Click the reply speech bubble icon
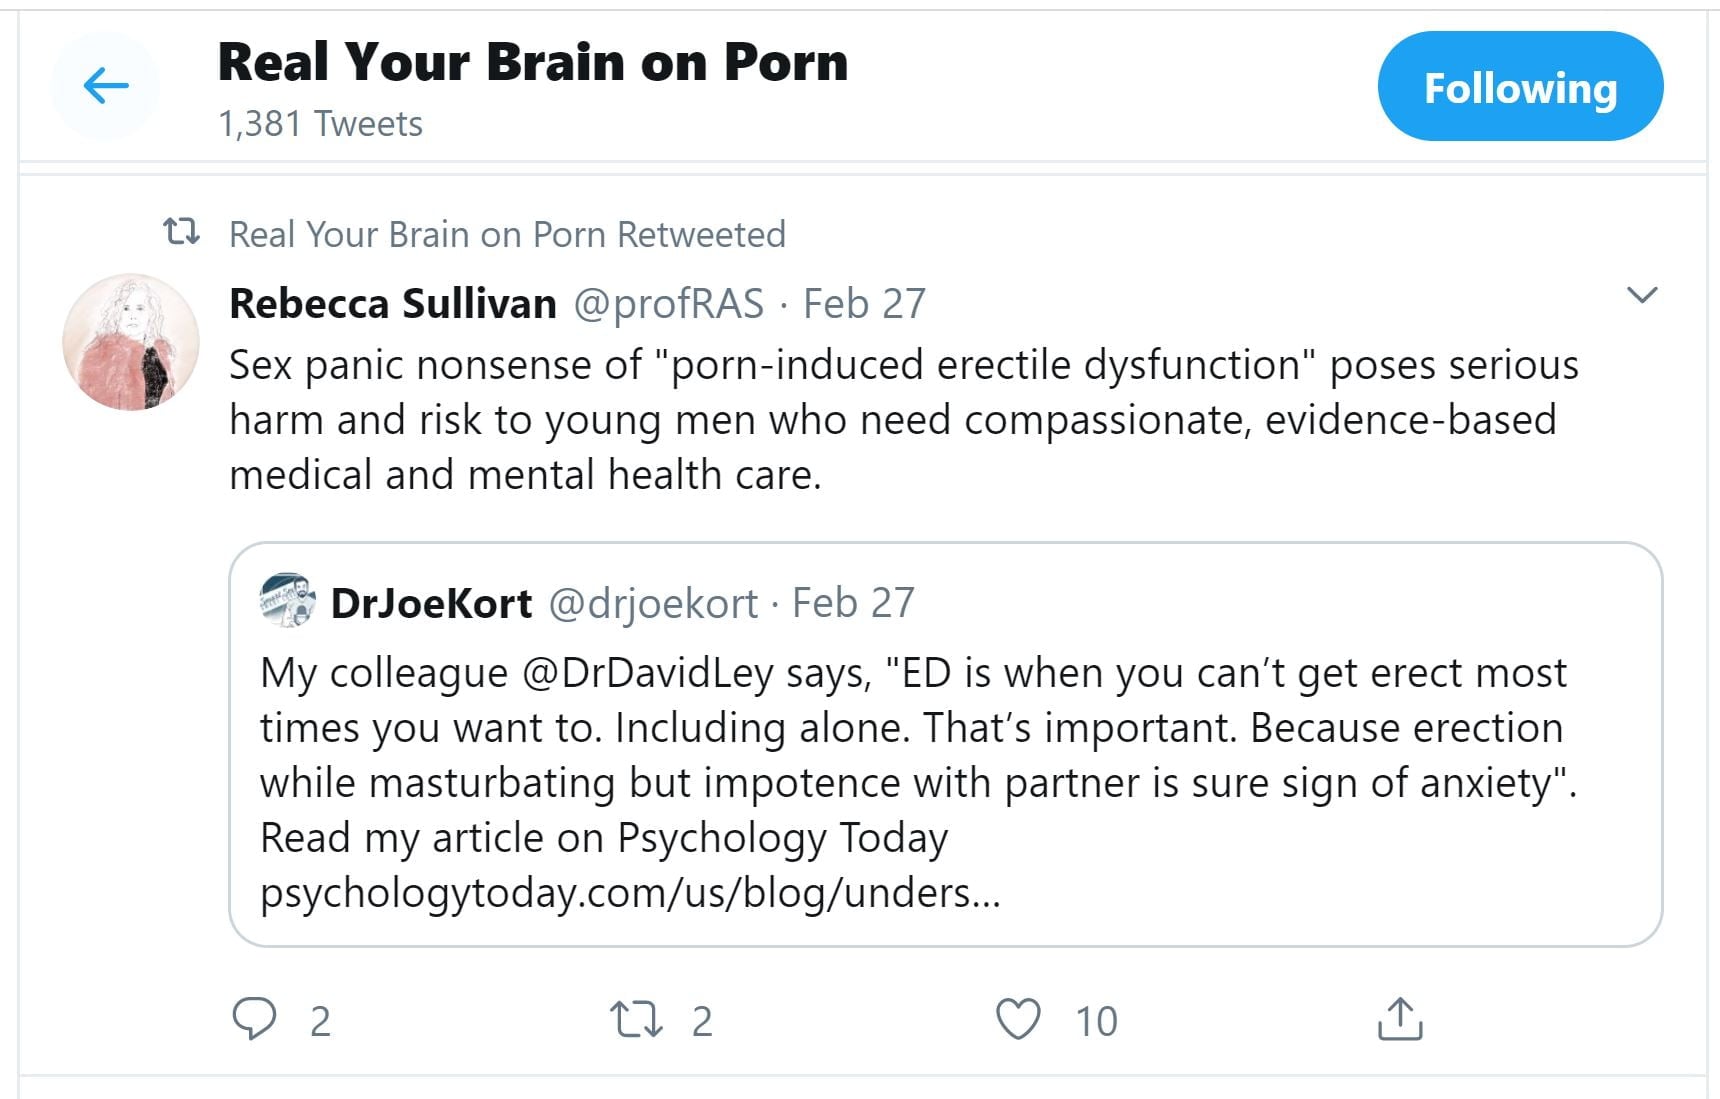This screenshot has height=1099, width=1720. (254, 1019)
